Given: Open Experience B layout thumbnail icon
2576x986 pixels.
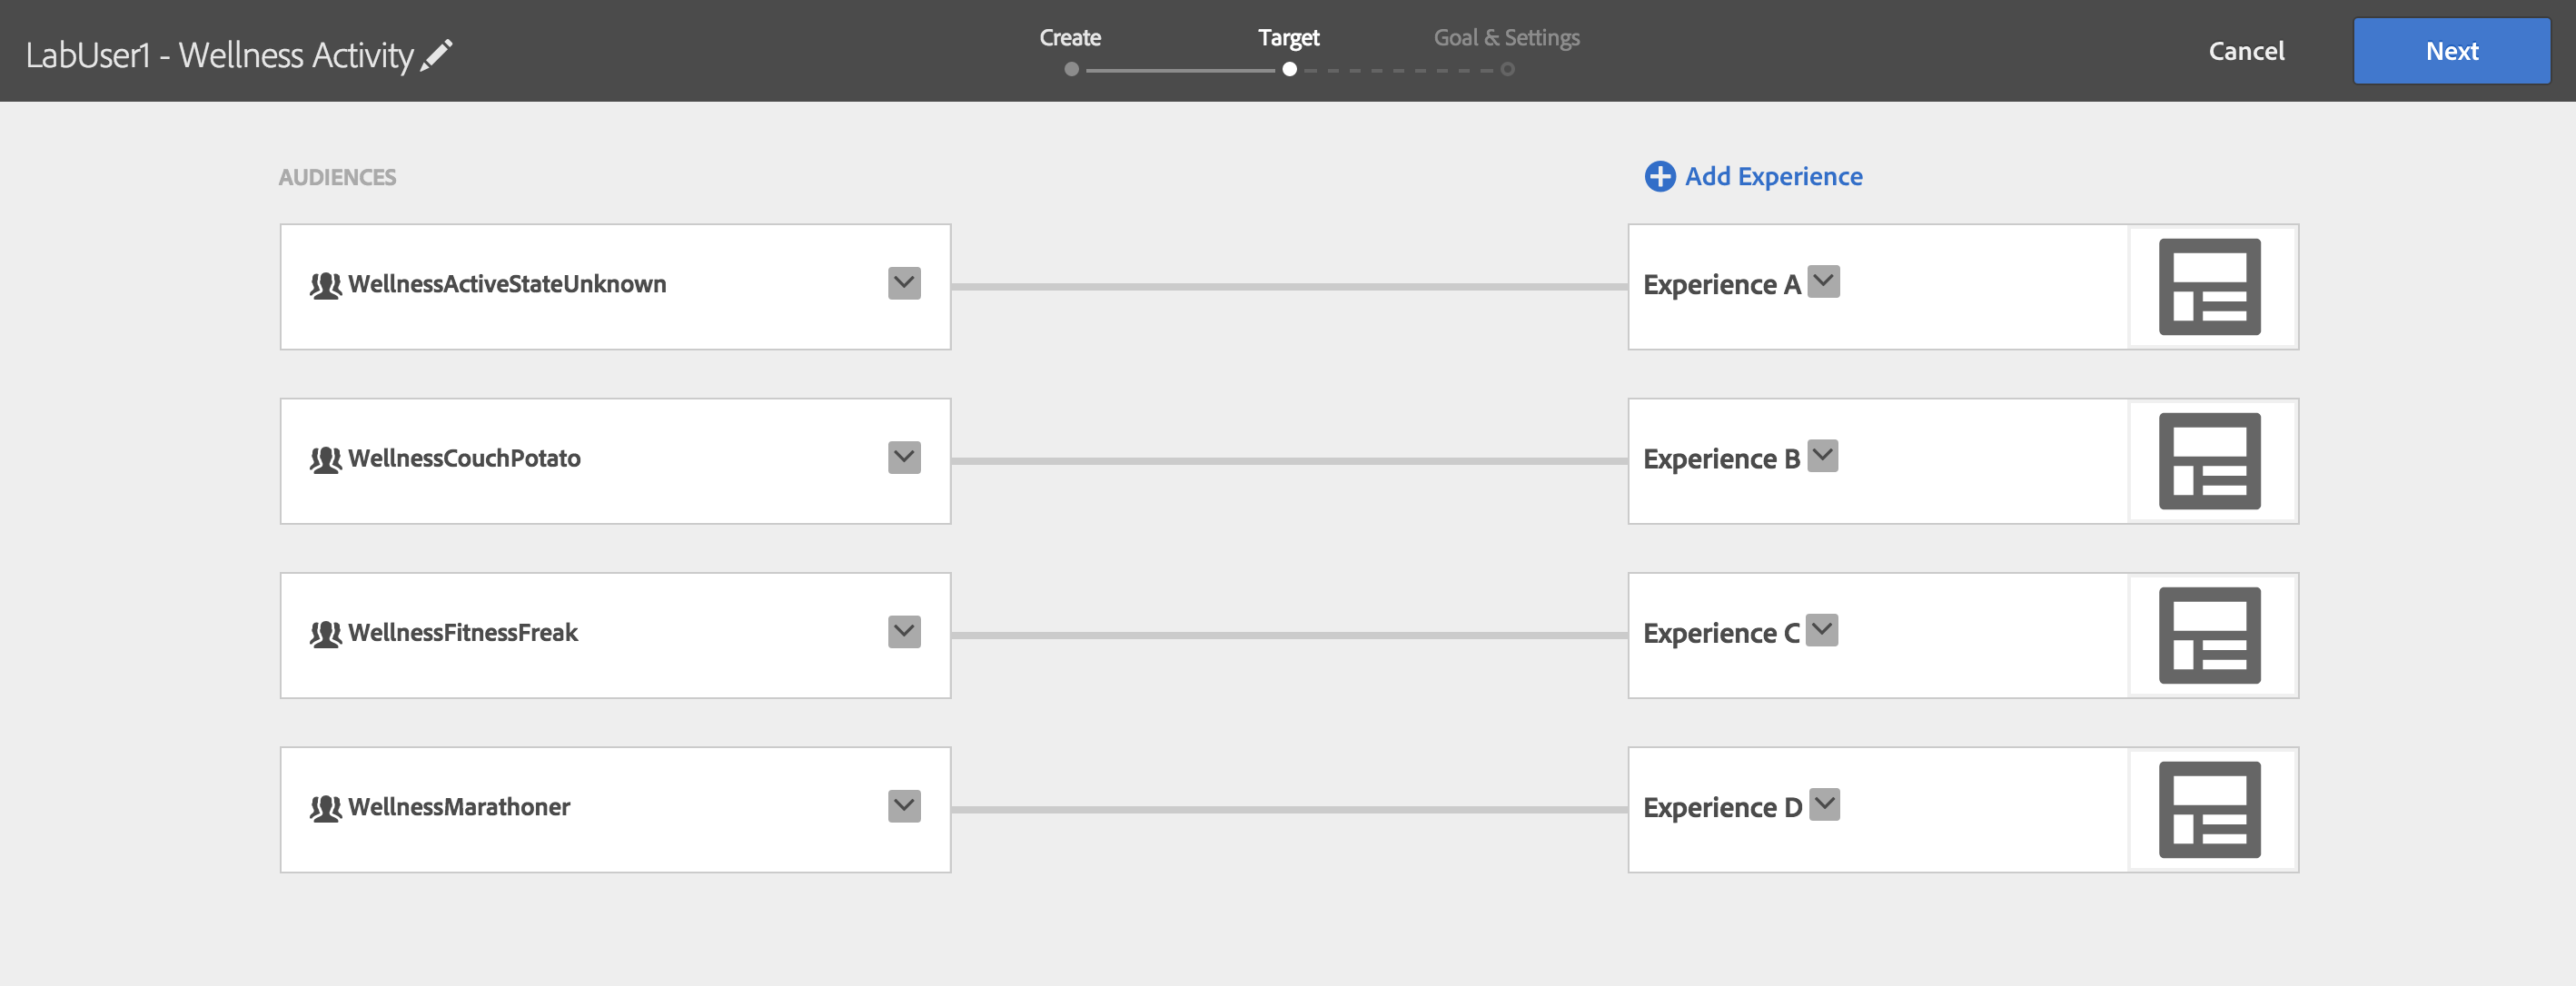Looking at the screenshot, I should click(x=2209, y=461).
